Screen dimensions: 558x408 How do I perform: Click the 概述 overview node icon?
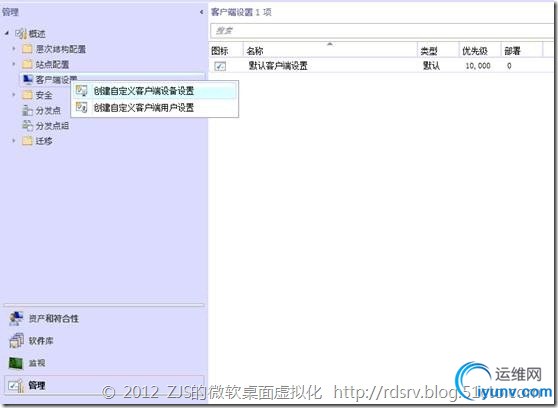(x=21, y=34)
